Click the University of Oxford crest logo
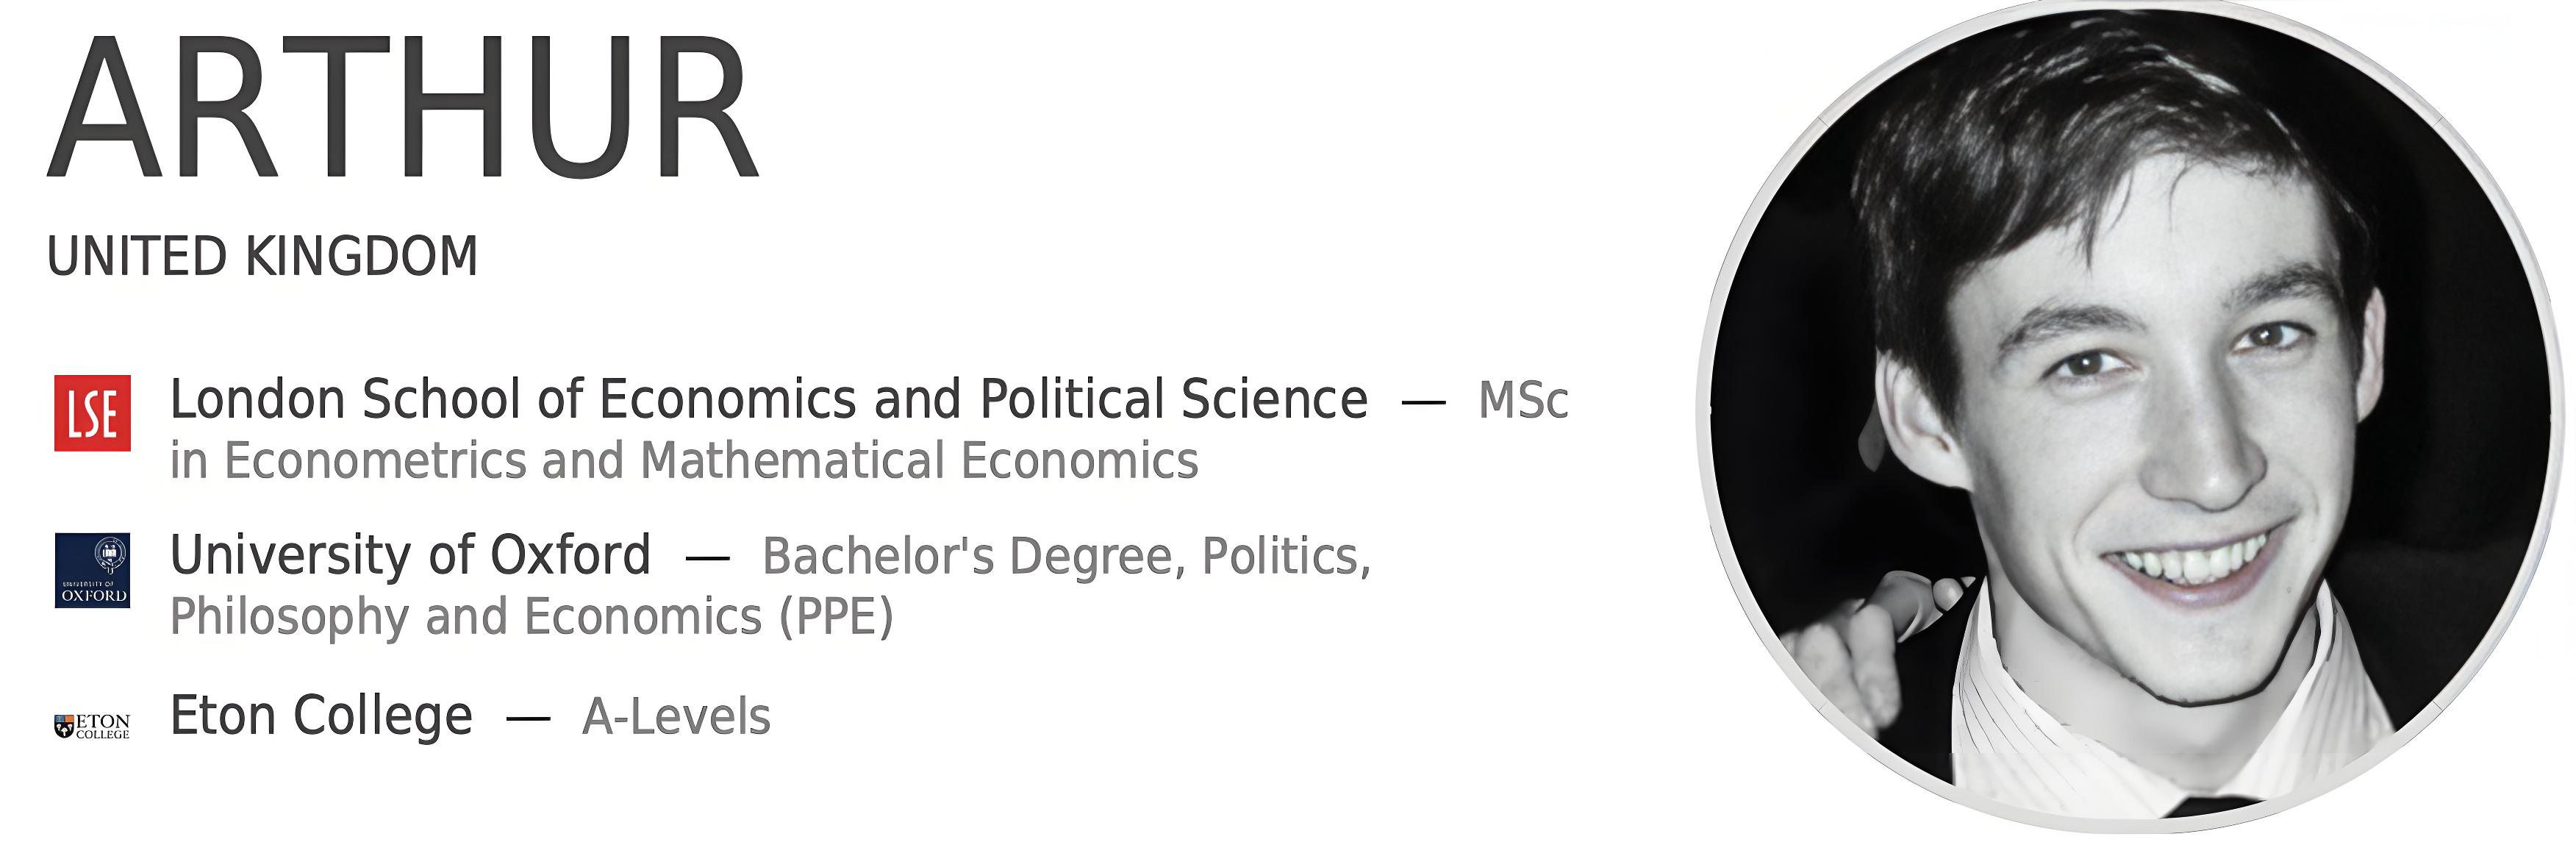2576x856 pixels. 92,570
